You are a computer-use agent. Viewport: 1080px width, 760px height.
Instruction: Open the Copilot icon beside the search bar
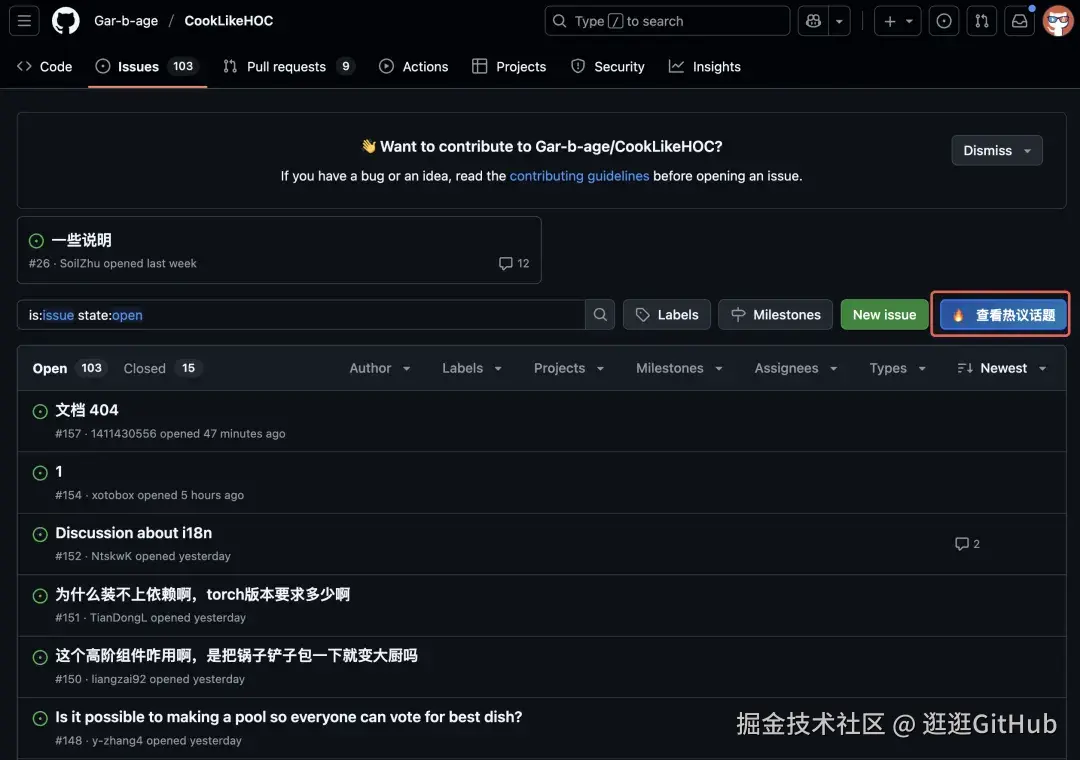813,20
